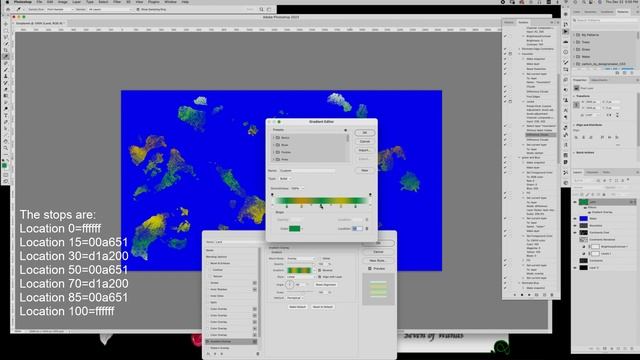Click the record button in Actions panel
This screenshot has height=360, width=640.
[x=522, y=295]
